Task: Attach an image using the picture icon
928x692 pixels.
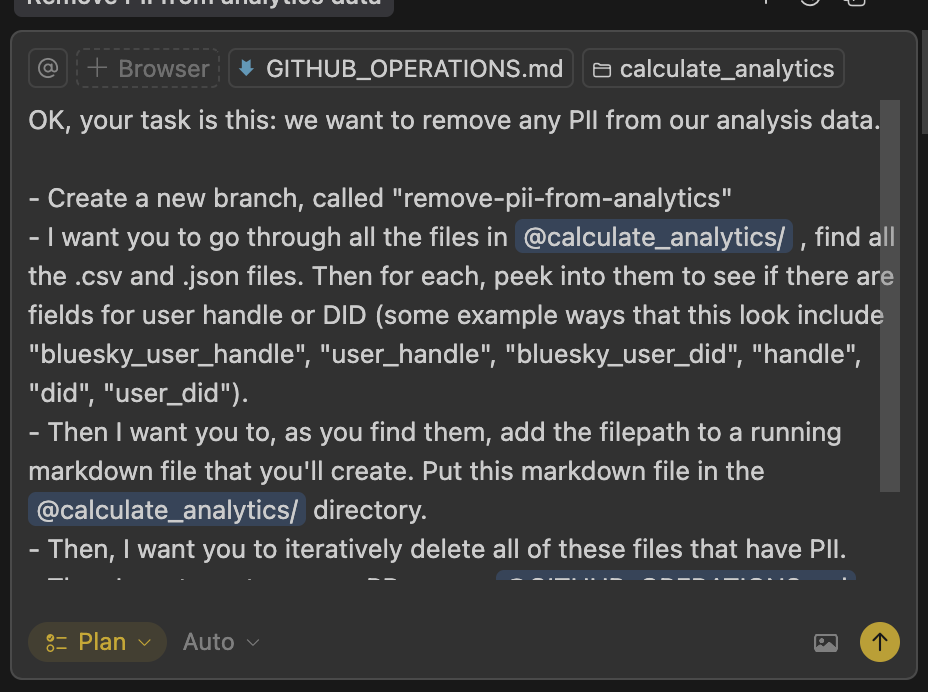Action: 826,643
